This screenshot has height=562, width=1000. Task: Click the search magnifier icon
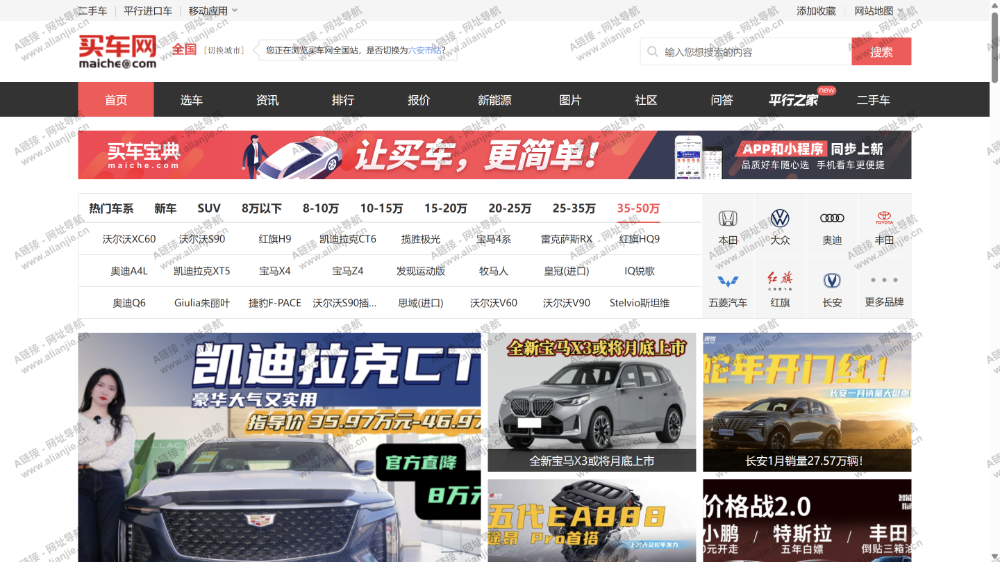652,52
